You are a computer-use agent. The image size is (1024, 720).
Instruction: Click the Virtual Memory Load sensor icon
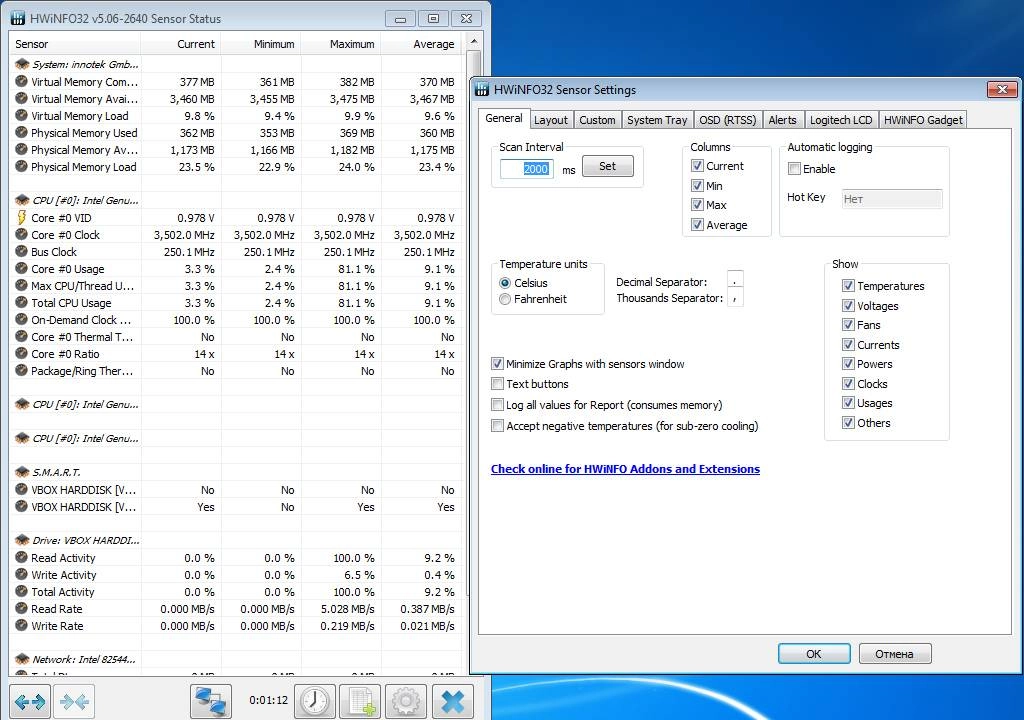(22, 116)
